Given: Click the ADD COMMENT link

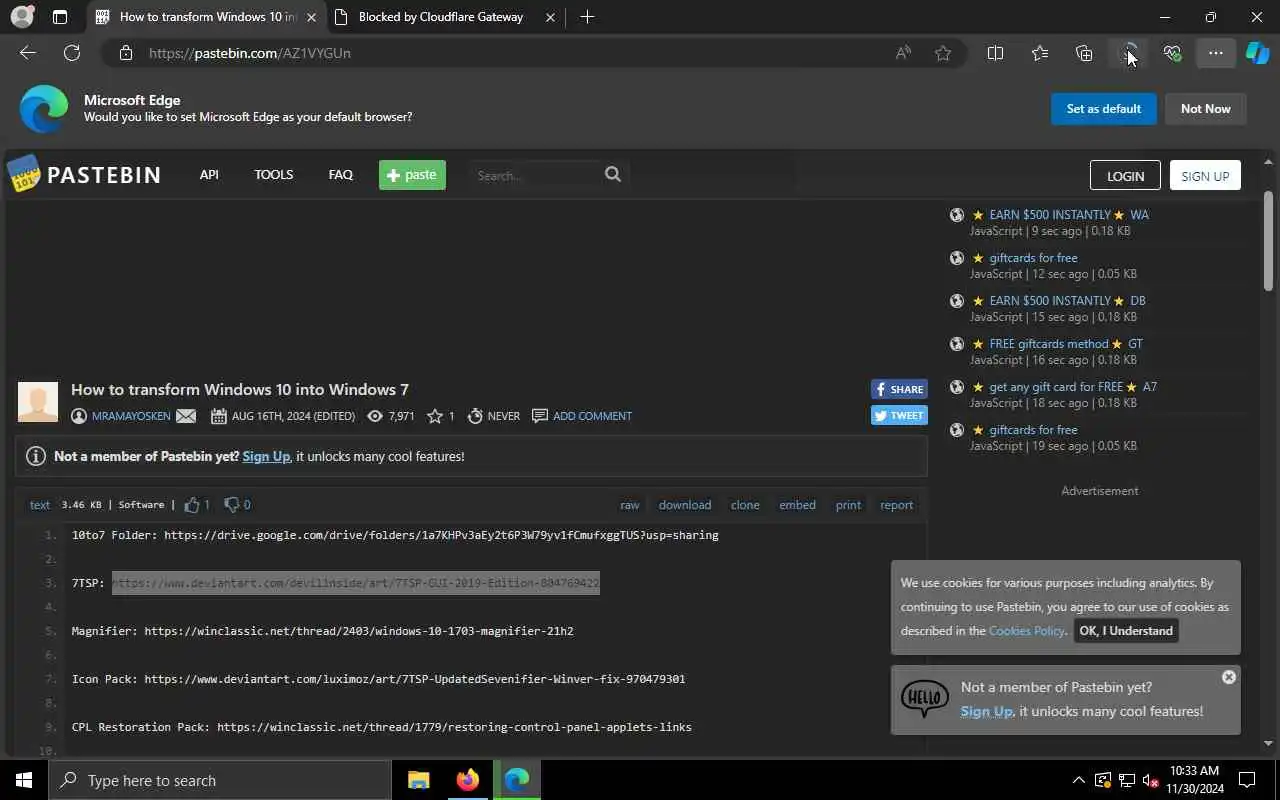Looking at the screenshot, I should pyautogui.click(x=592, y=416).
